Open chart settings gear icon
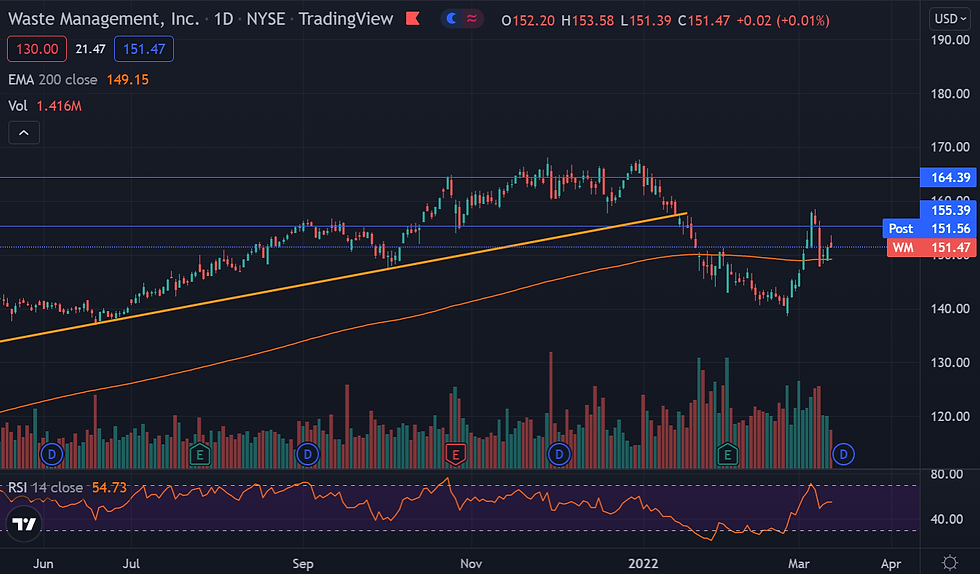 pos(950,562)
